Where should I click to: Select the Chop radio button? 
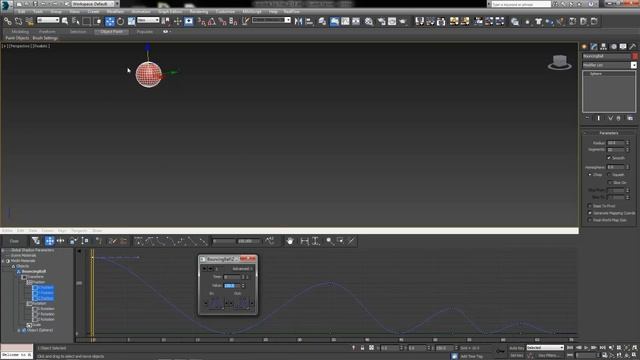click(x=590, y=175)
